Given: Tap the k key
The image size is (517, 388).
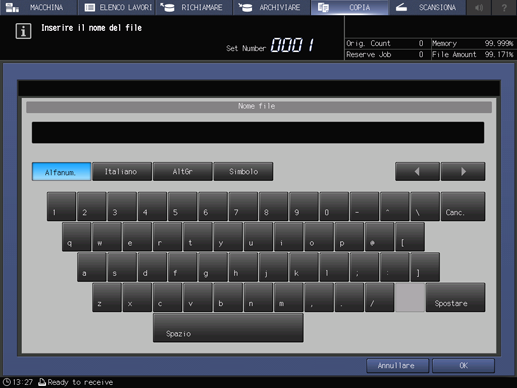Looking at the screenshot, I should click(x=304, y=267).
